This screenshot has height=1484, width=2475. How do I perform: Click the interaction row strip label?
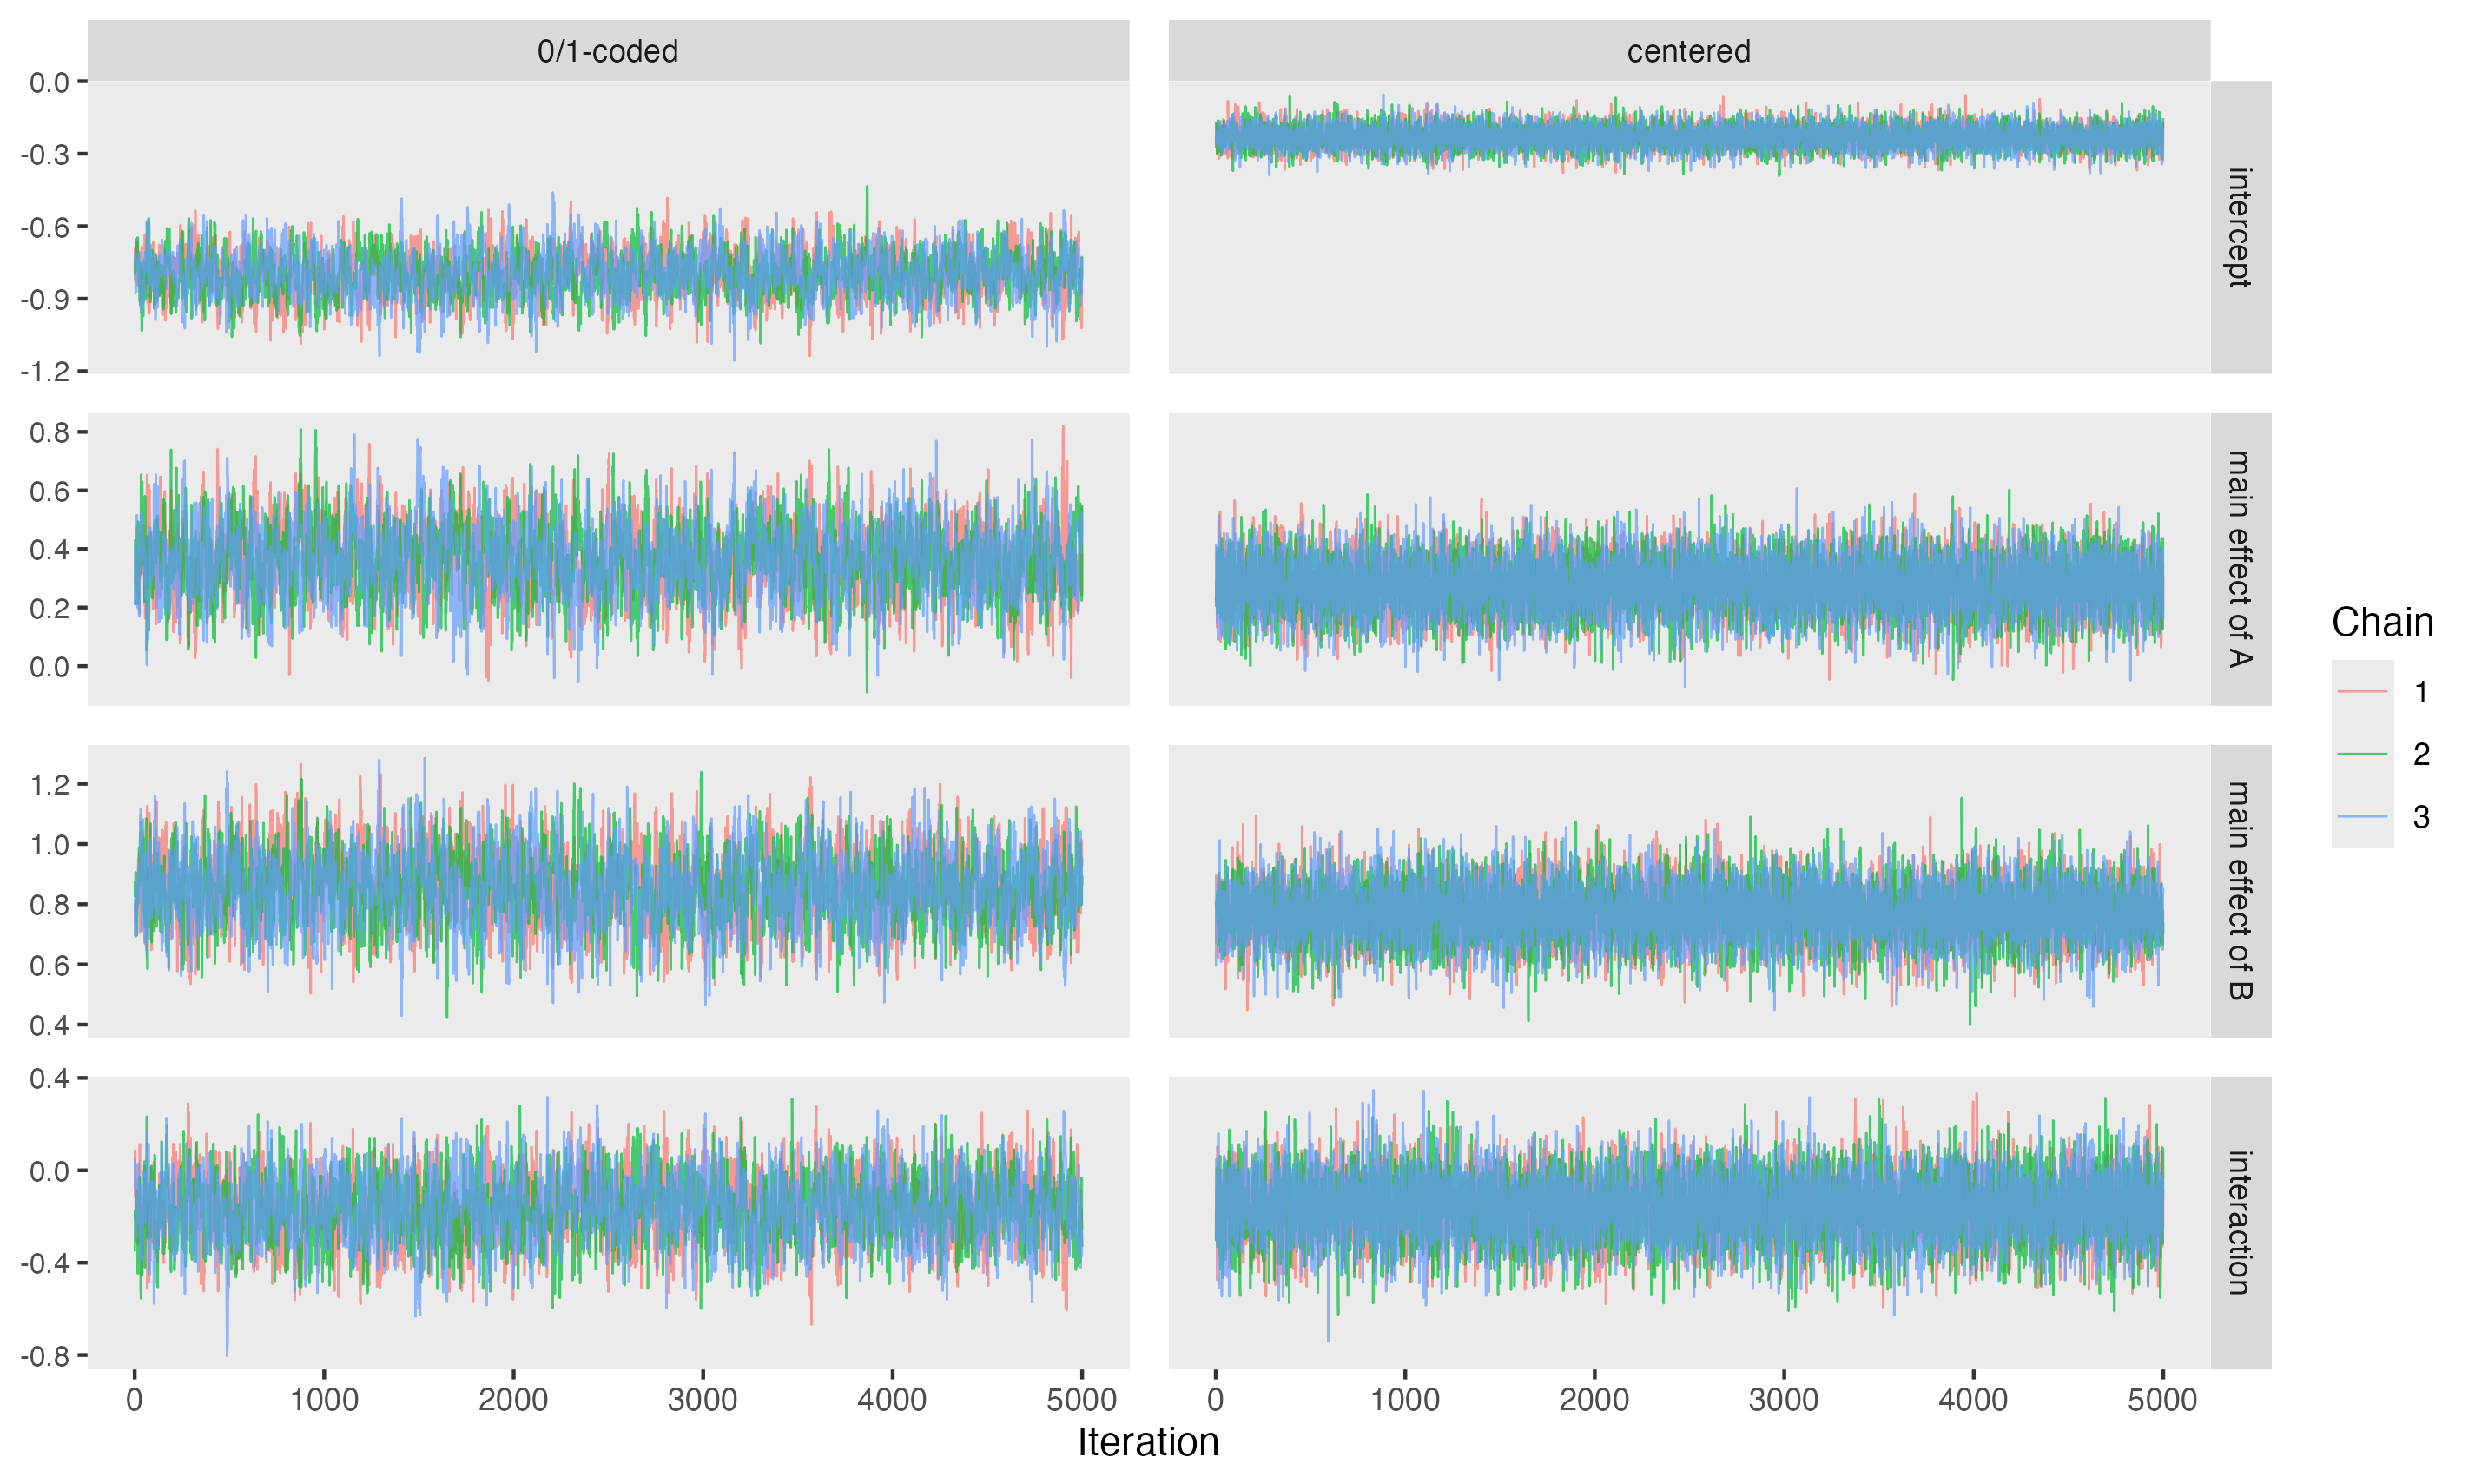tap(2240, 1222)
